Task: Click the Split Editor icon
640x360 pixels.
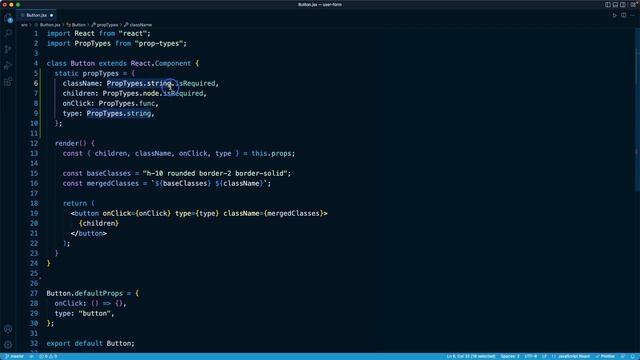Action: coord(624,15)
